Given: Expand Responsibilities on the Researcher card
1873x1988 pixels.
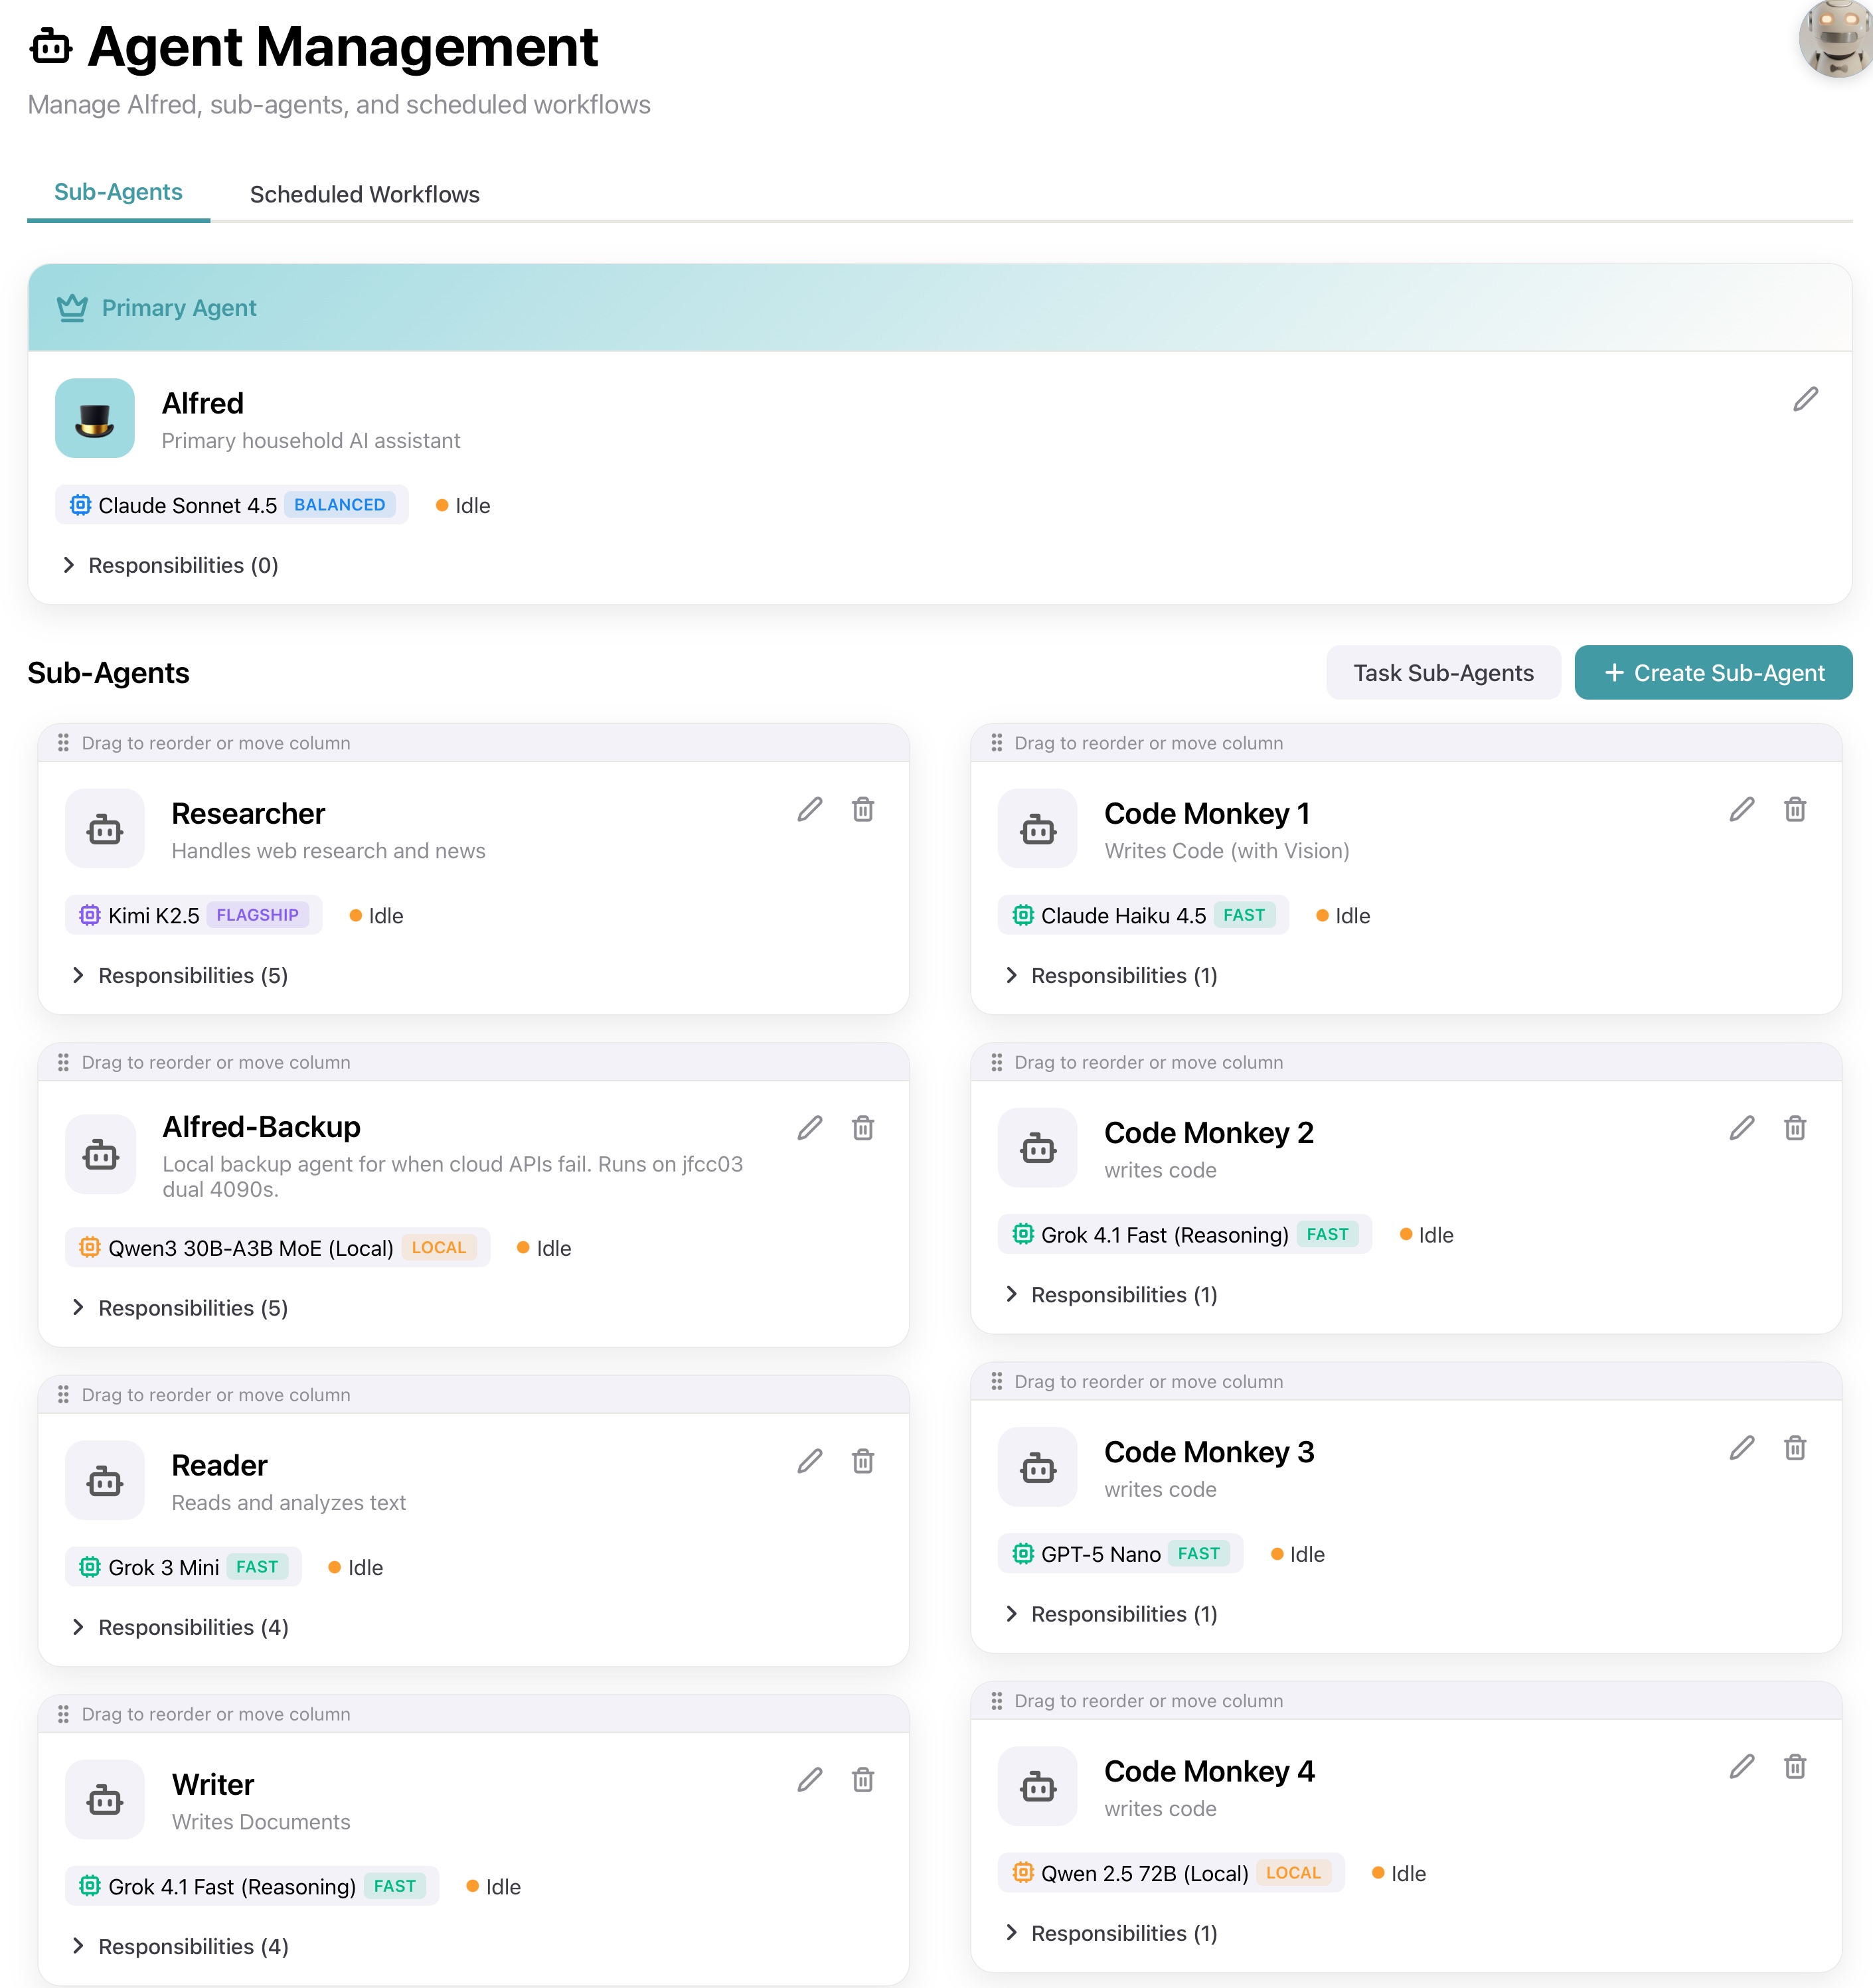Looking at the screenshot, I should coord(180,975).
